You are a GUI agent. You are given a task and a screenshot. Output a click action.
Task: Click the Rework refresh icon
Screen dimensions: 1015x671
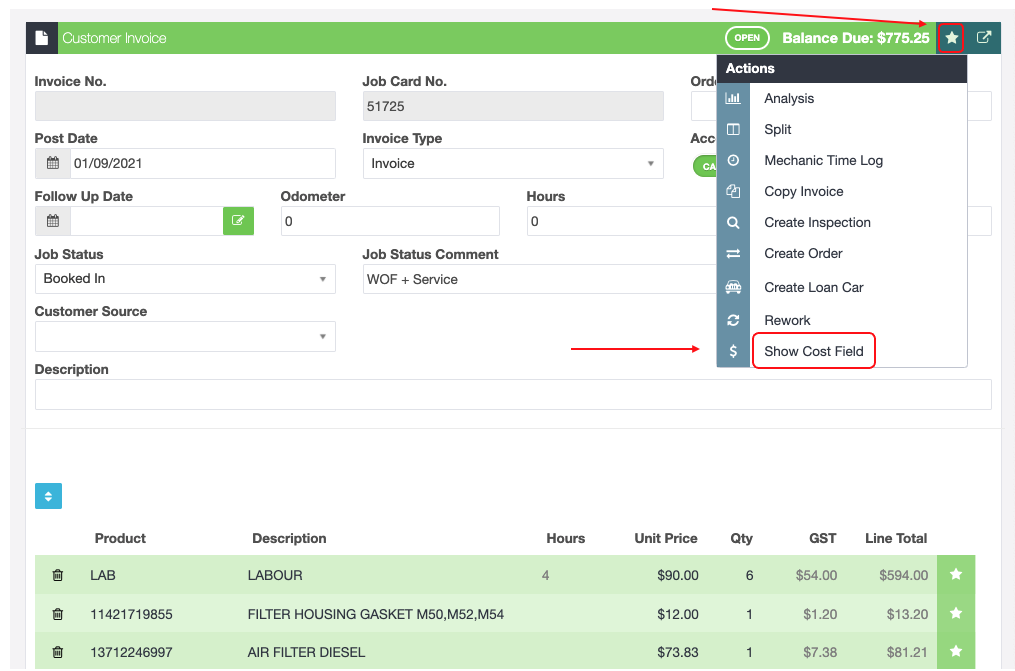pyautogui.click(x=733, y=320)
